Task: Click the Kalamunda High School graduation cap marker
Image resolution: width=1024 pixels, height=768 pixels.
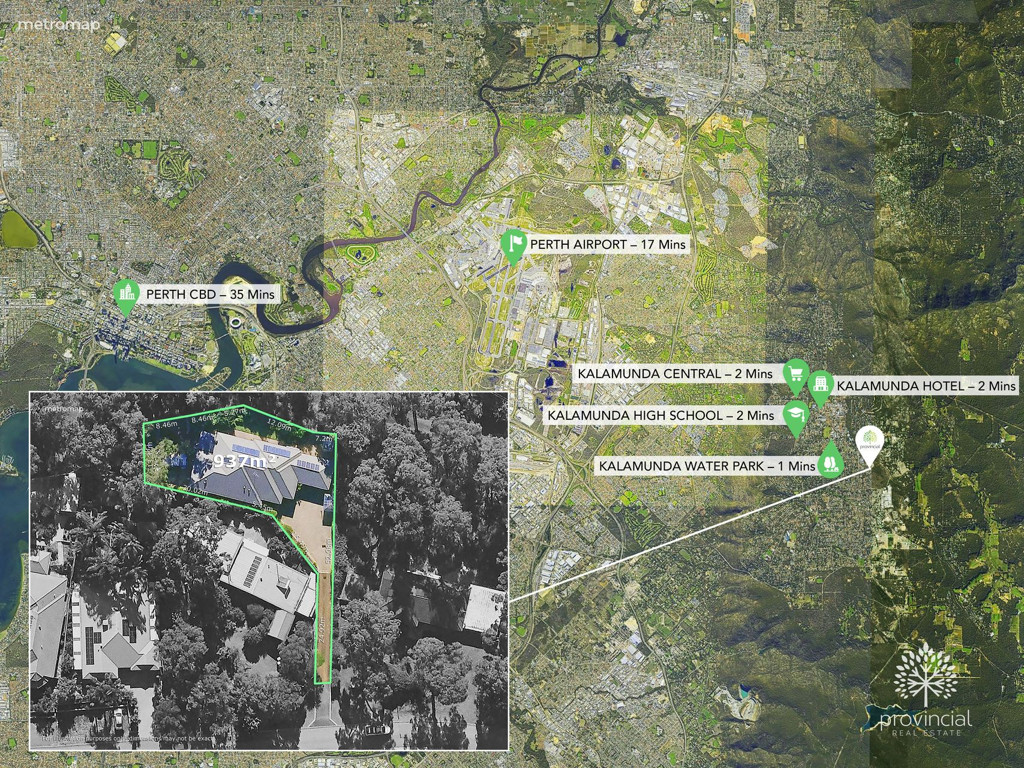Action: (795, 415)
